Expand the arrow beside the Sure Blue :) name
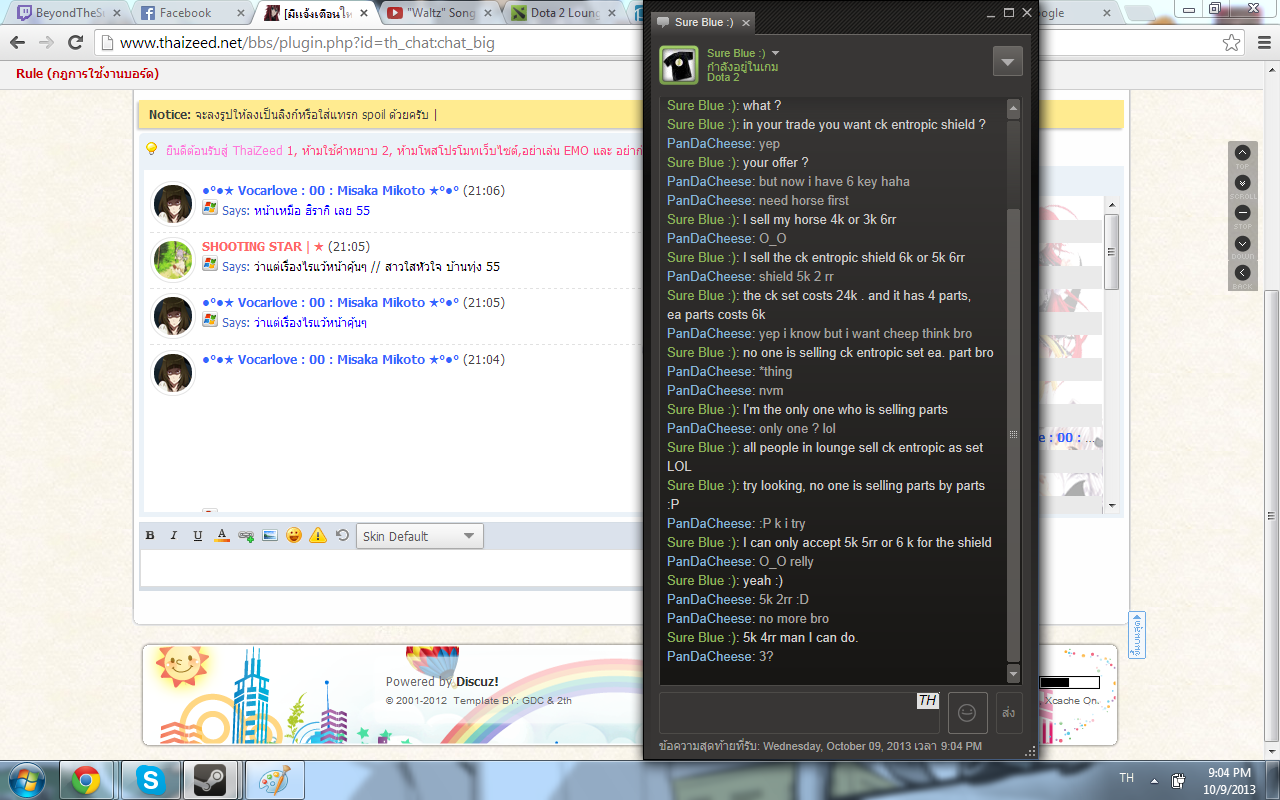The image size is (1280, 800). pos(775,53)
